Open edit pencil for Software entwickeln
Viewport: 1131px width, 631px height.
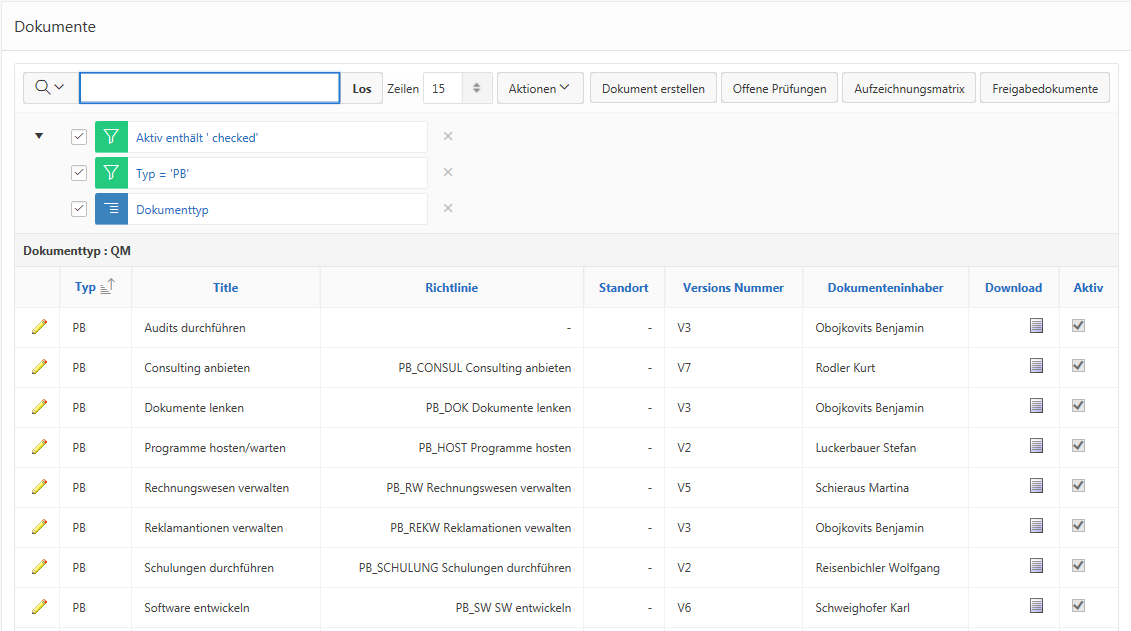click(x=39, y=606)
